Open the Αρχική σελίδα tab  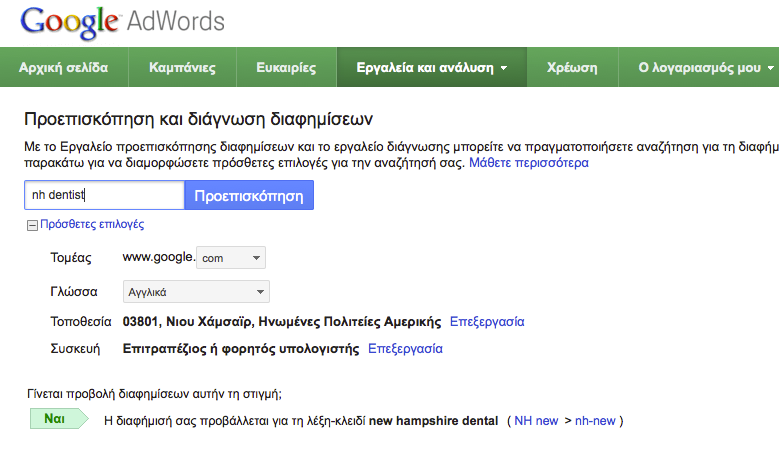point(64,68)
